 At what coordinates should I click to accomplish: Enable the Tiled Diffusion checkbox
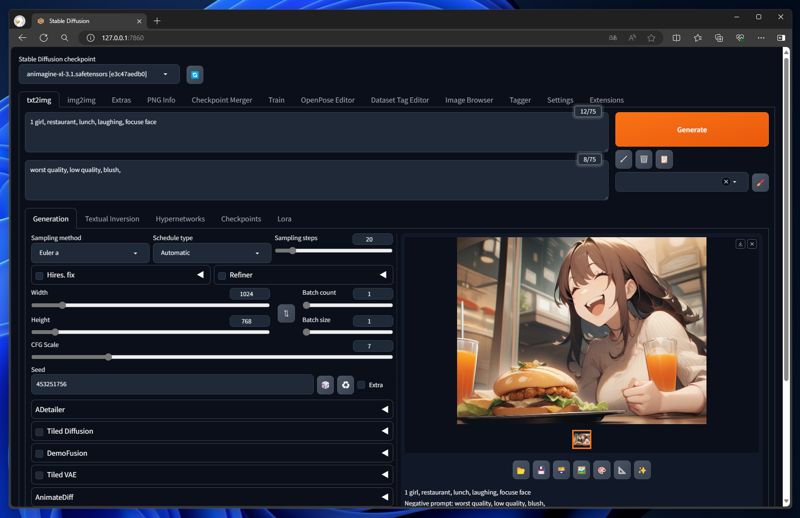(39, 432)
